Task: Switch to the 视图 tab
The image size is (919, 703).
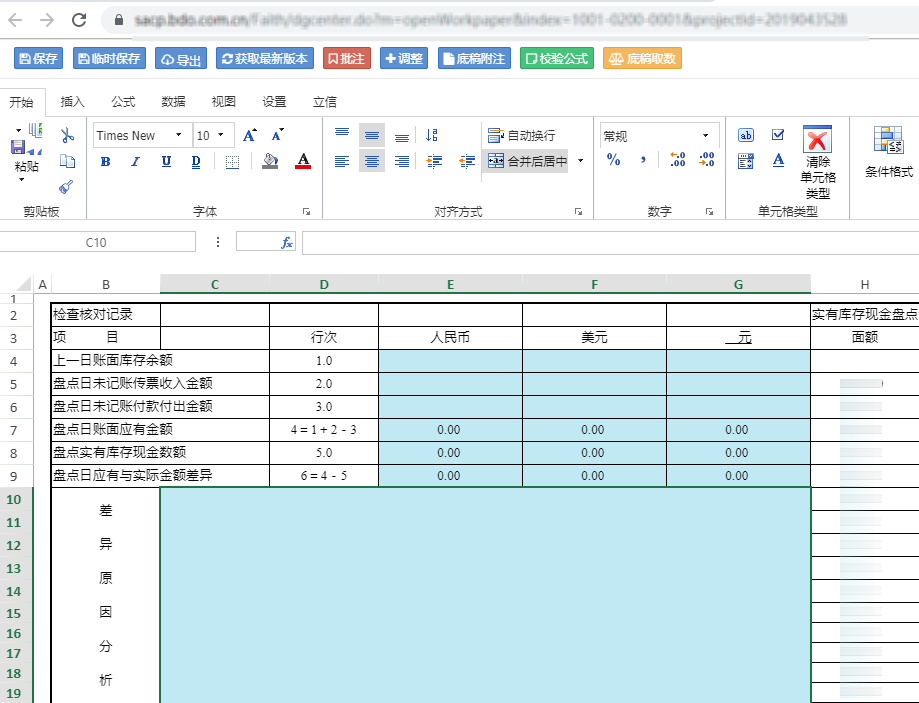Action: (x=224, y=102)
